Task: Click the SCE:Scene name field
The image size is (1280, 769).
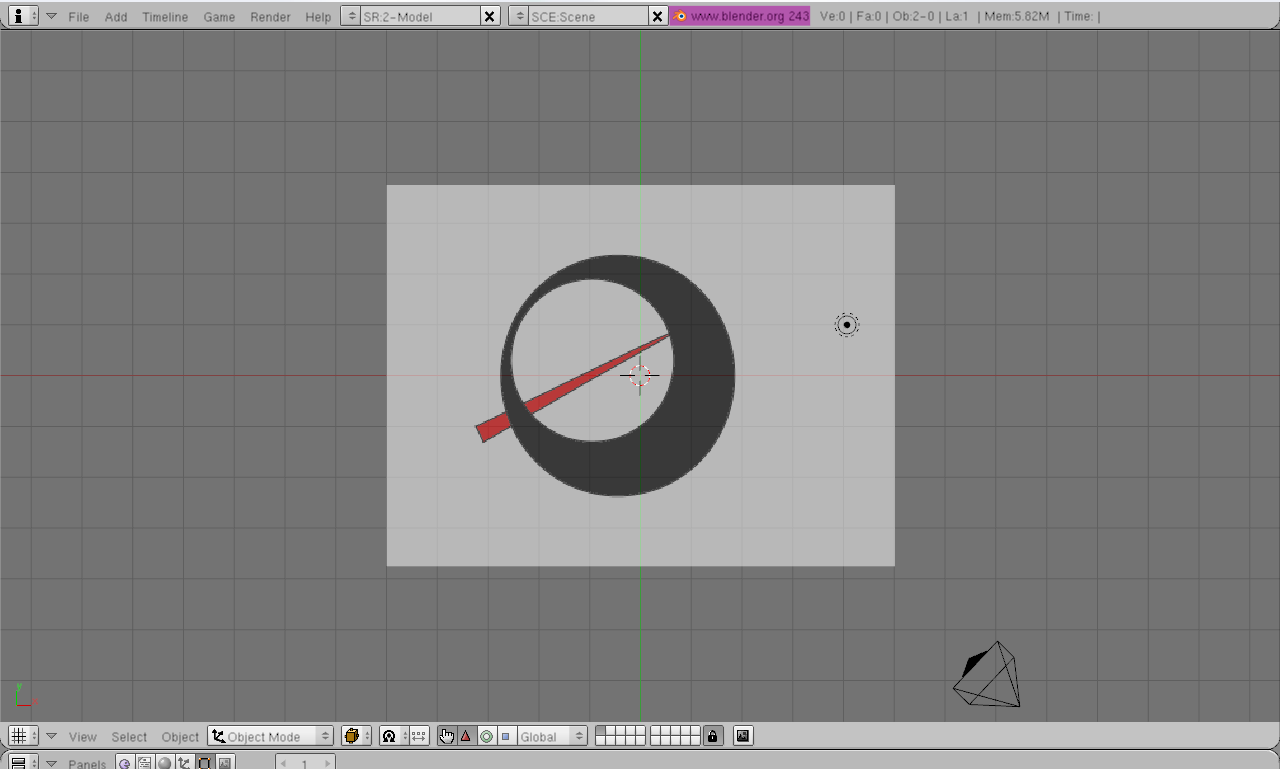Action: point(586,16)
